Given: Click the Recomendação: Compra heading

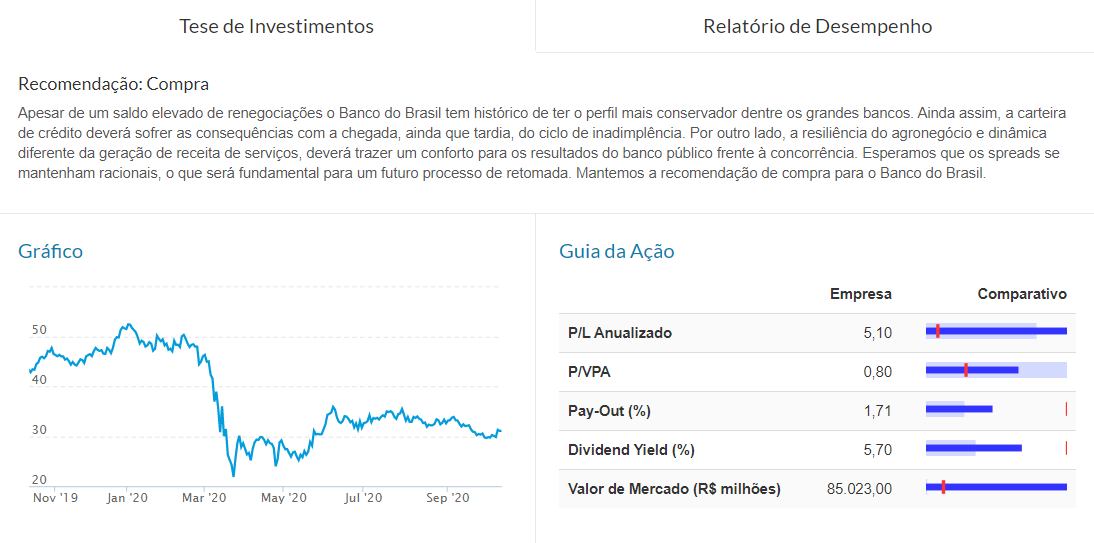Looking at the screenshot, I should coord(114,84).
